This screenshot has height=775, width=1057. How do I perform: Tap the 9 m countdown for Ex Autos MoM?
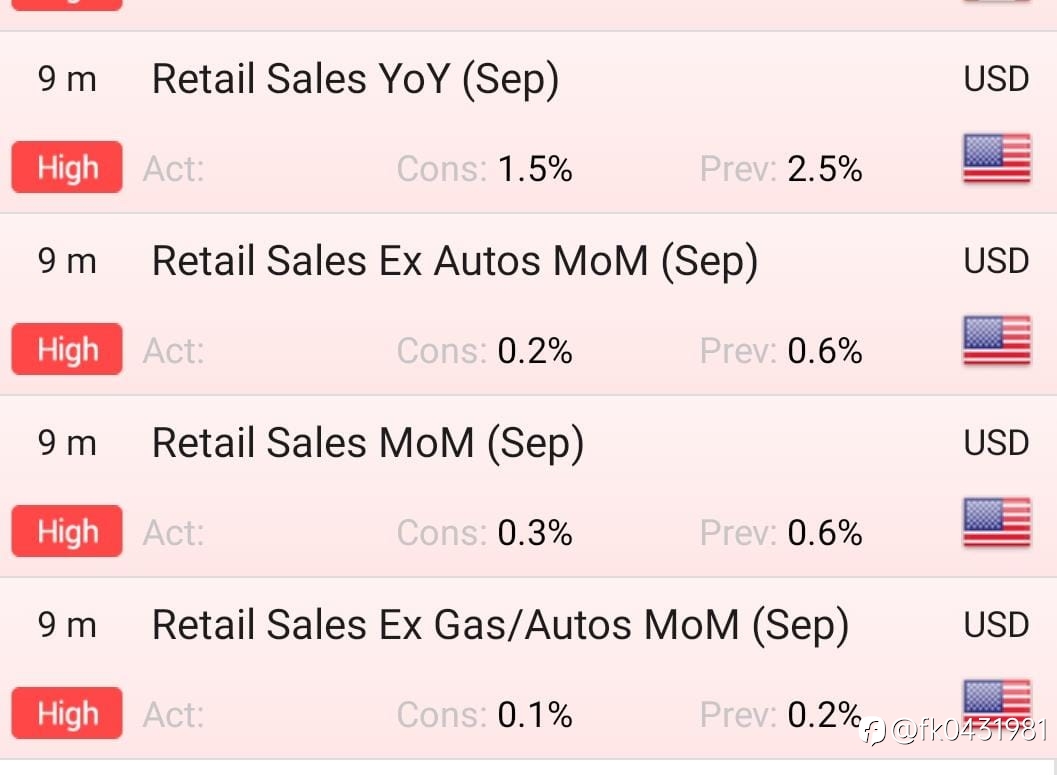tap(67, 261)
